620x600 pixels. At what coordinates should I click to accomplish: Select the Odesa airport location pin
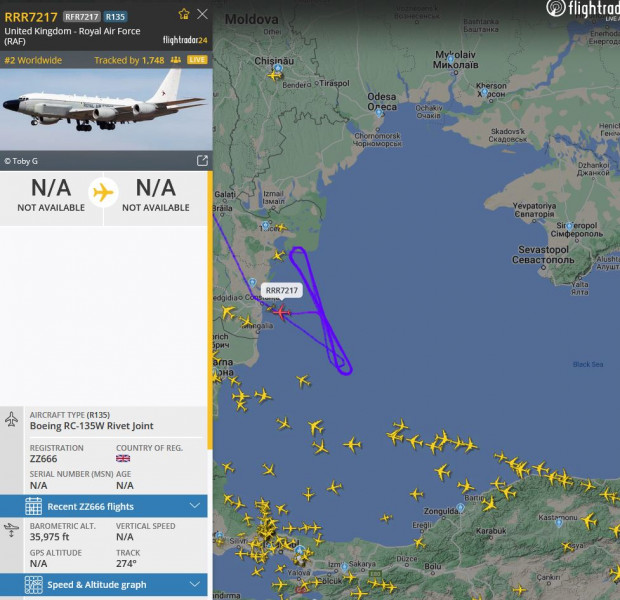[379, 113]
